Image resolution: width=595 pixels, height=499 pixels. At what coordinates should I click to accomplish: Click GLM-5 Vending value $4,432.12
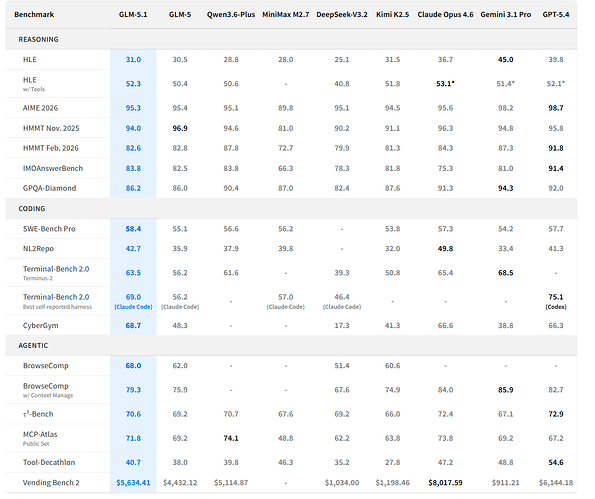[180, 483]
